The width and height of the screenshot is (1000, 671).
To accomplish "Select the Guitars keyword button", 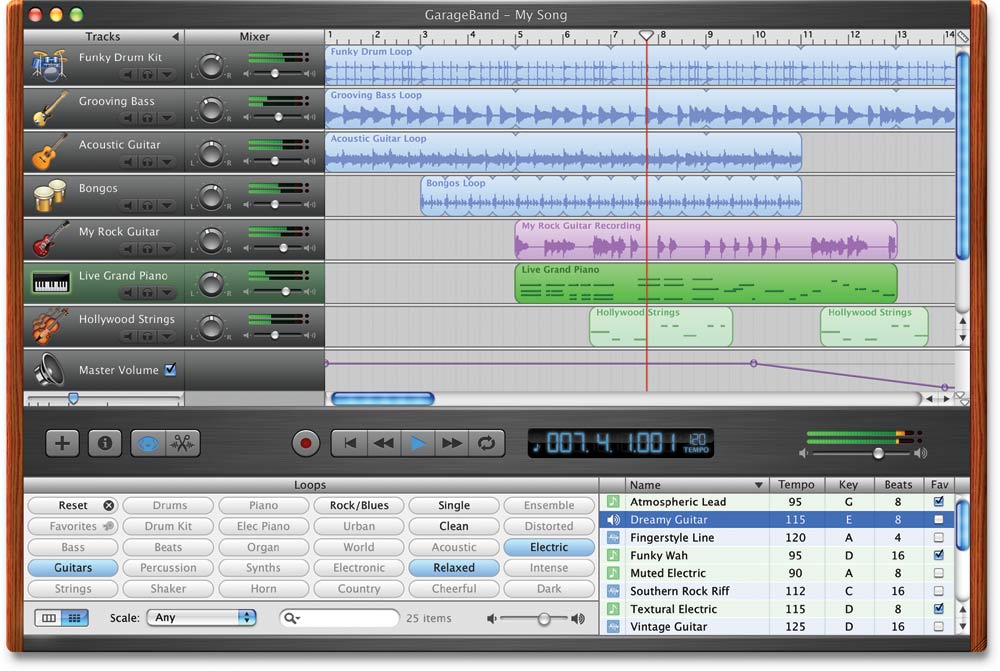I will [x=73, y=568].
